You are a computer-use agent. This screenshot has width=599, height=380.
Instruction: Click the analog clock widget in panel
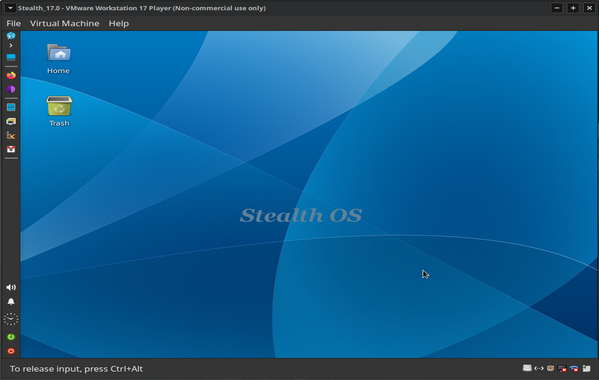11,319
